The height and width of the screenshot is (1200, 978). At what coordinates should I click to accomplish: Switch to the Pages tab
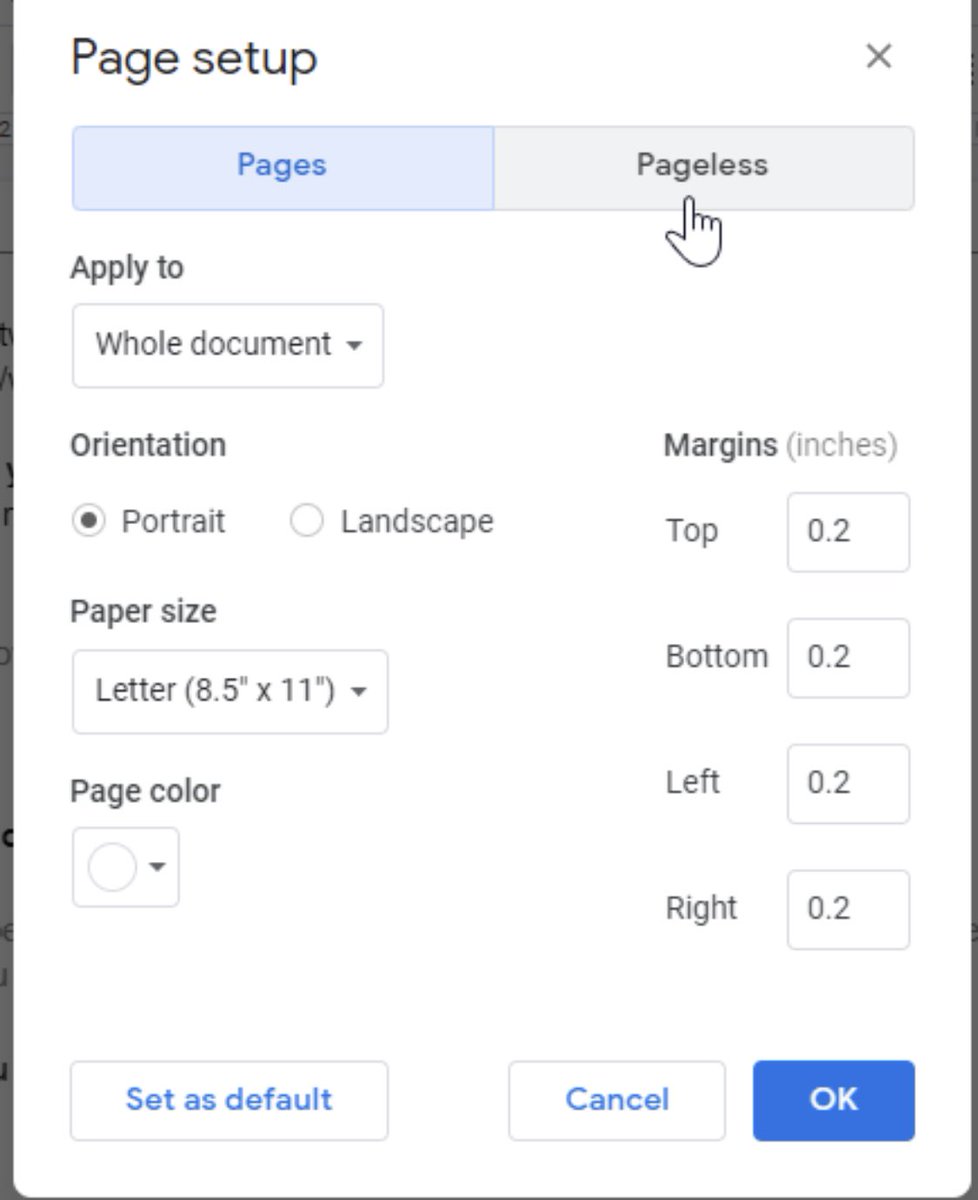click(281, 165)
